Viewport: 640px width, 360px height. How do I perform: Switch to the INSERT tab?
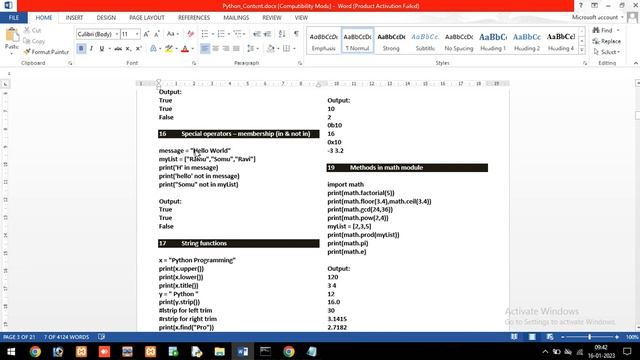point(74,18)
